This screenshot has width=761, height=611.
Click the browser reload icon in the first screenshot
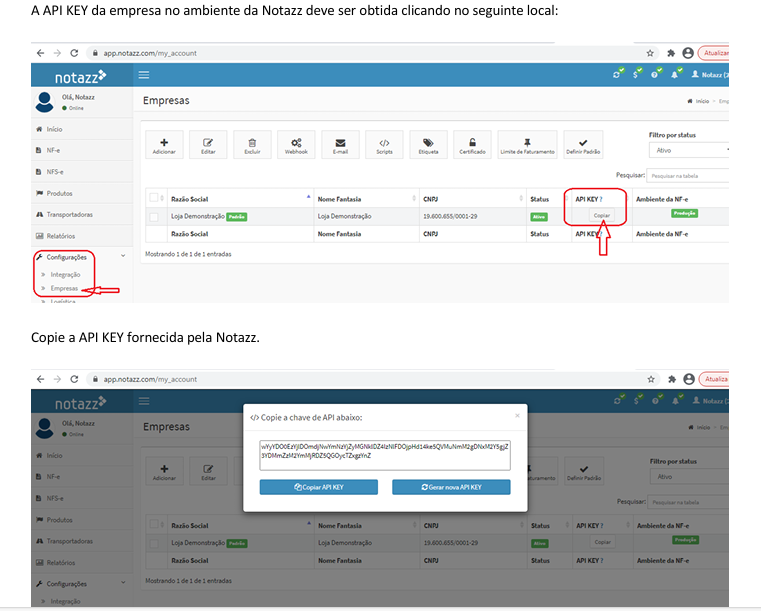[x=74, y=53]
